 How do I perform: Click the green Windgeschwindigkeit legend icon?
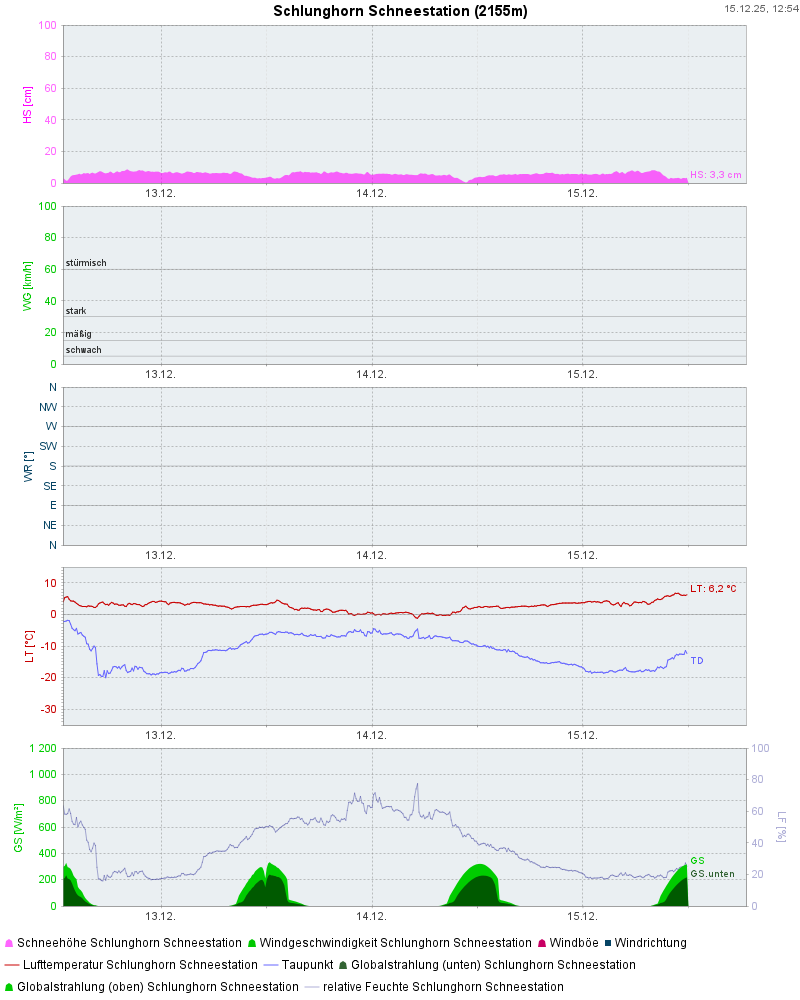(x=252, y=943)
